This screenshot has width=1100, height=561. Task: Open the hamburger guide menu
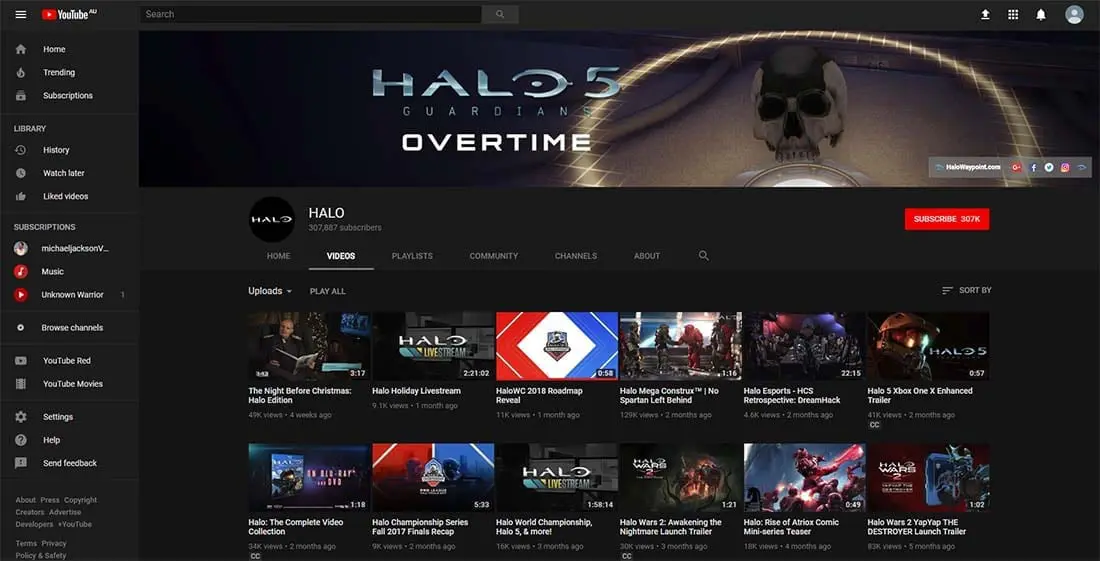(21, 14)
